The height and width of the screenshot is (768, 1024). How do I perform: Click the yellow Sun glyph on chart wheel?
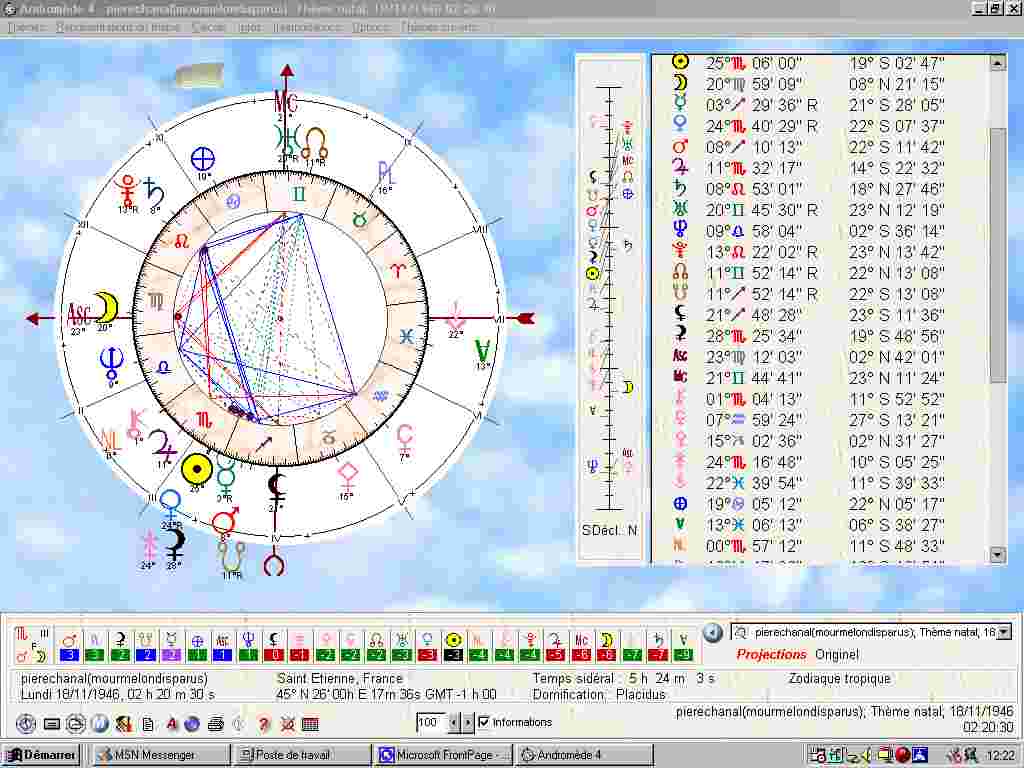[x=197, y=469]
